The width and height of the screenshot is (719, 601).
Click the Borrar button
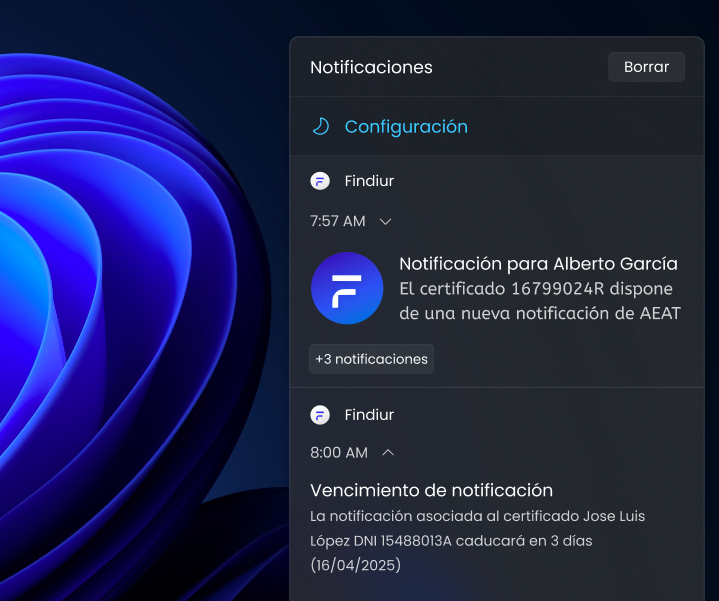click(x=646, y=67)
